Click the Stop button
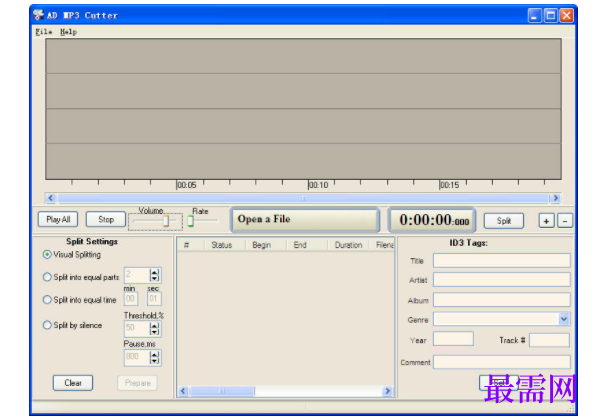Image resolution: width=596 pixels, height=420 pixels. [106, 219]
